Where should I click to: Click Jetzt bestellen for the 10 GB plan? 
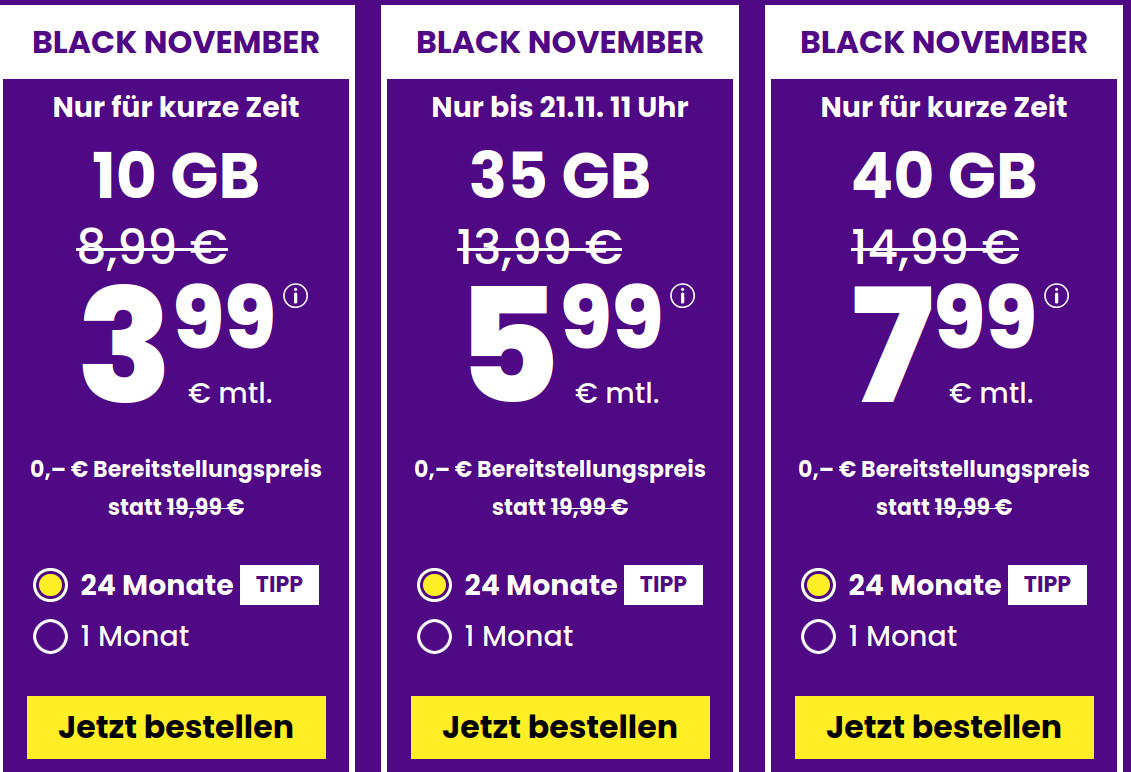[176, 727]
